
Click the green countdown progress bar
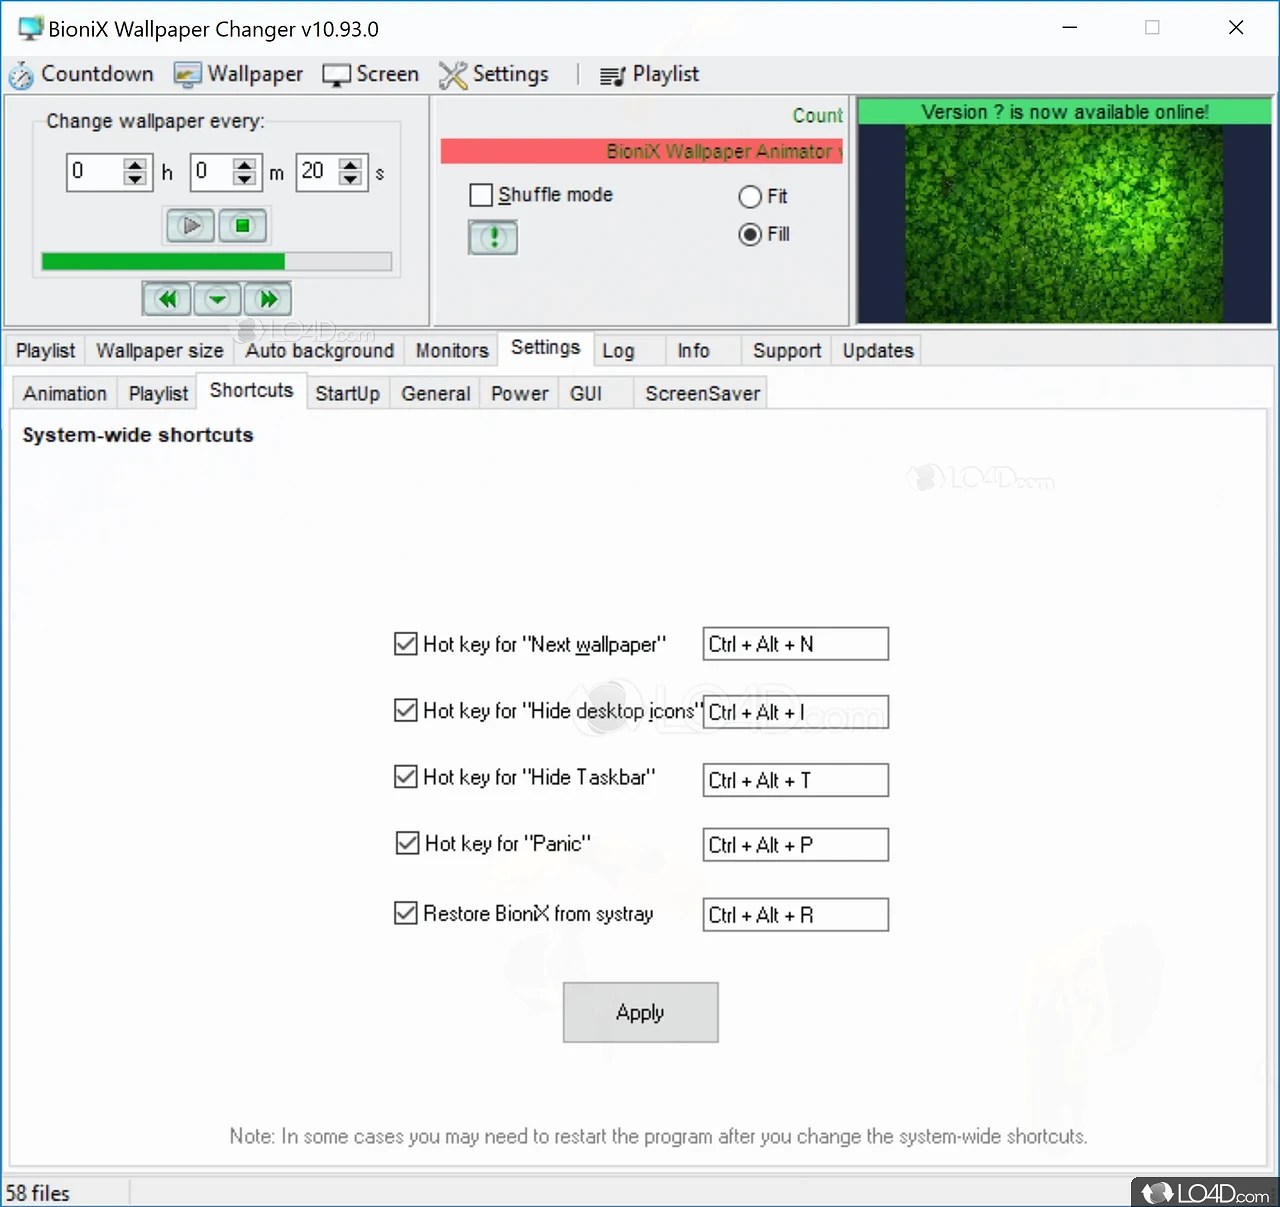216,262
